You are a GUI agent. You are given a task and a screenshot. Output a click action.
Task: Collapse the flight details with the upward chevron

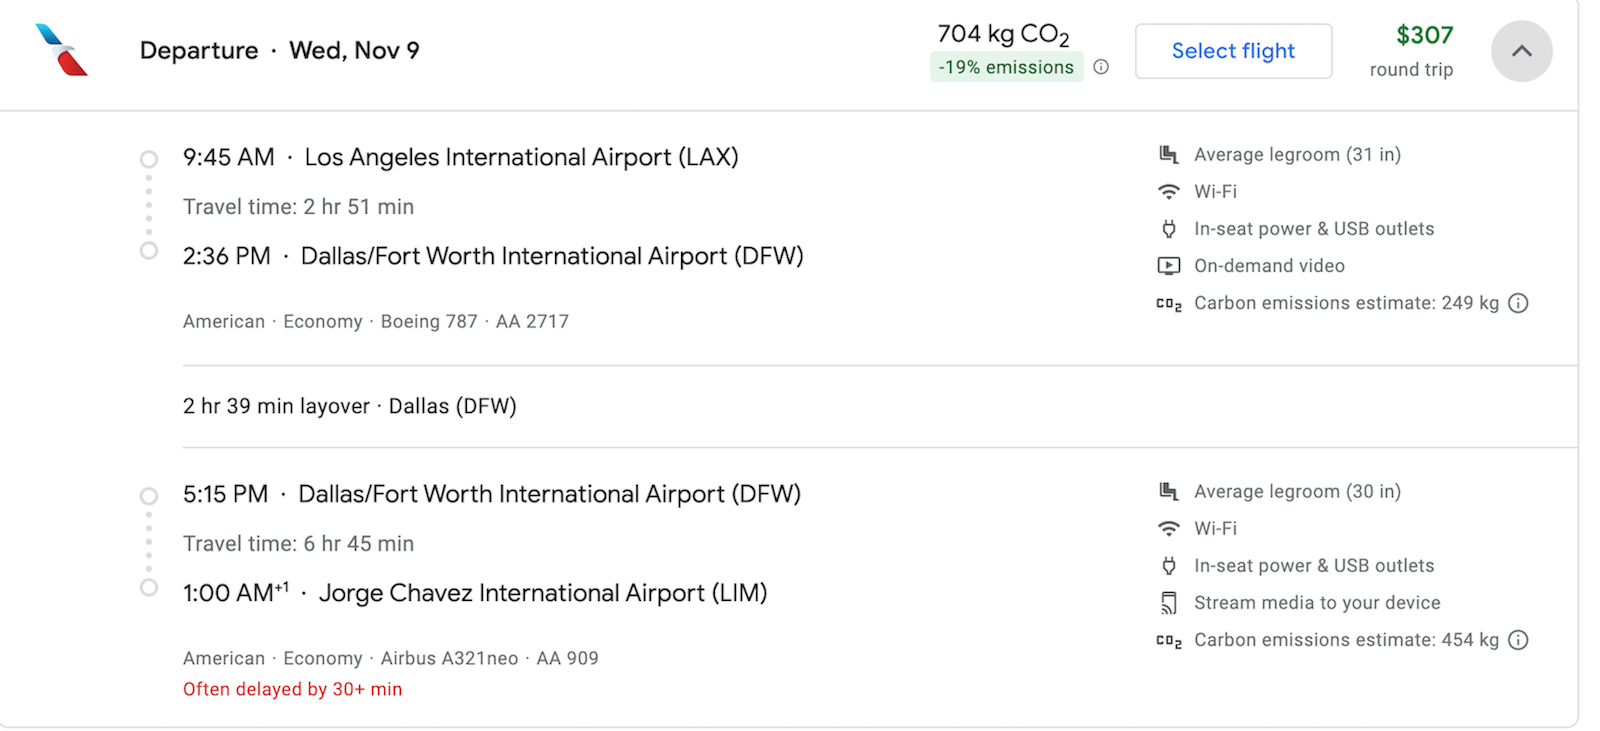(1521, 50)
